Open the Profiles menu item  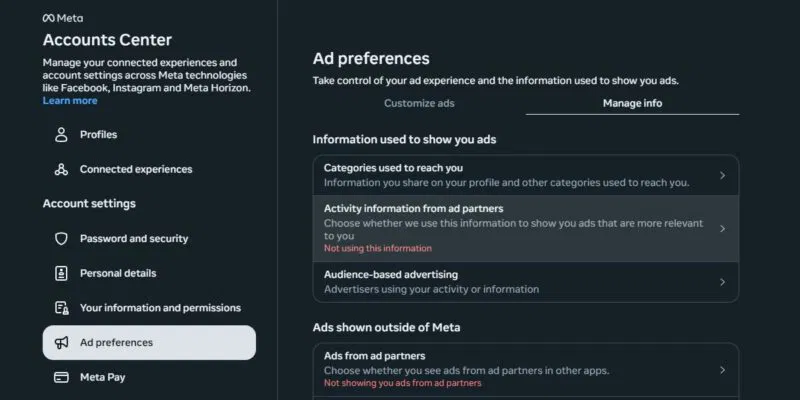98,135
